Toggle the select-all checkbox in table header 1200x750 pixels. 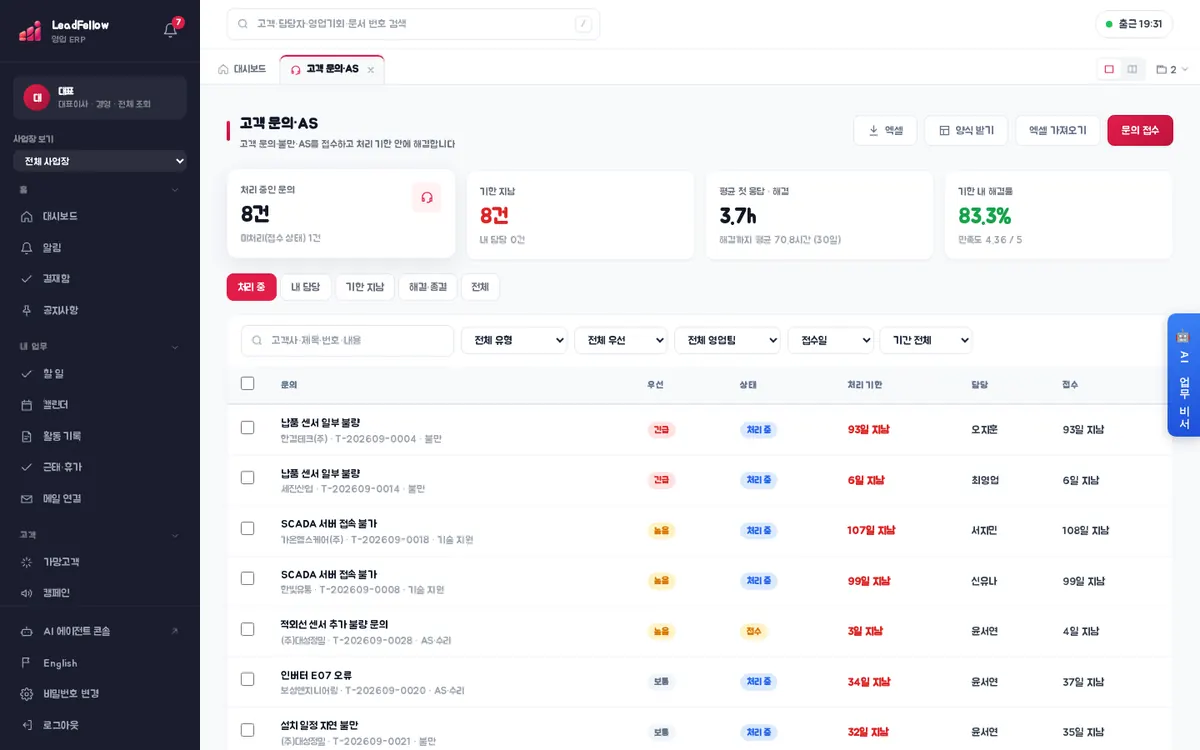tap(248, 383)
